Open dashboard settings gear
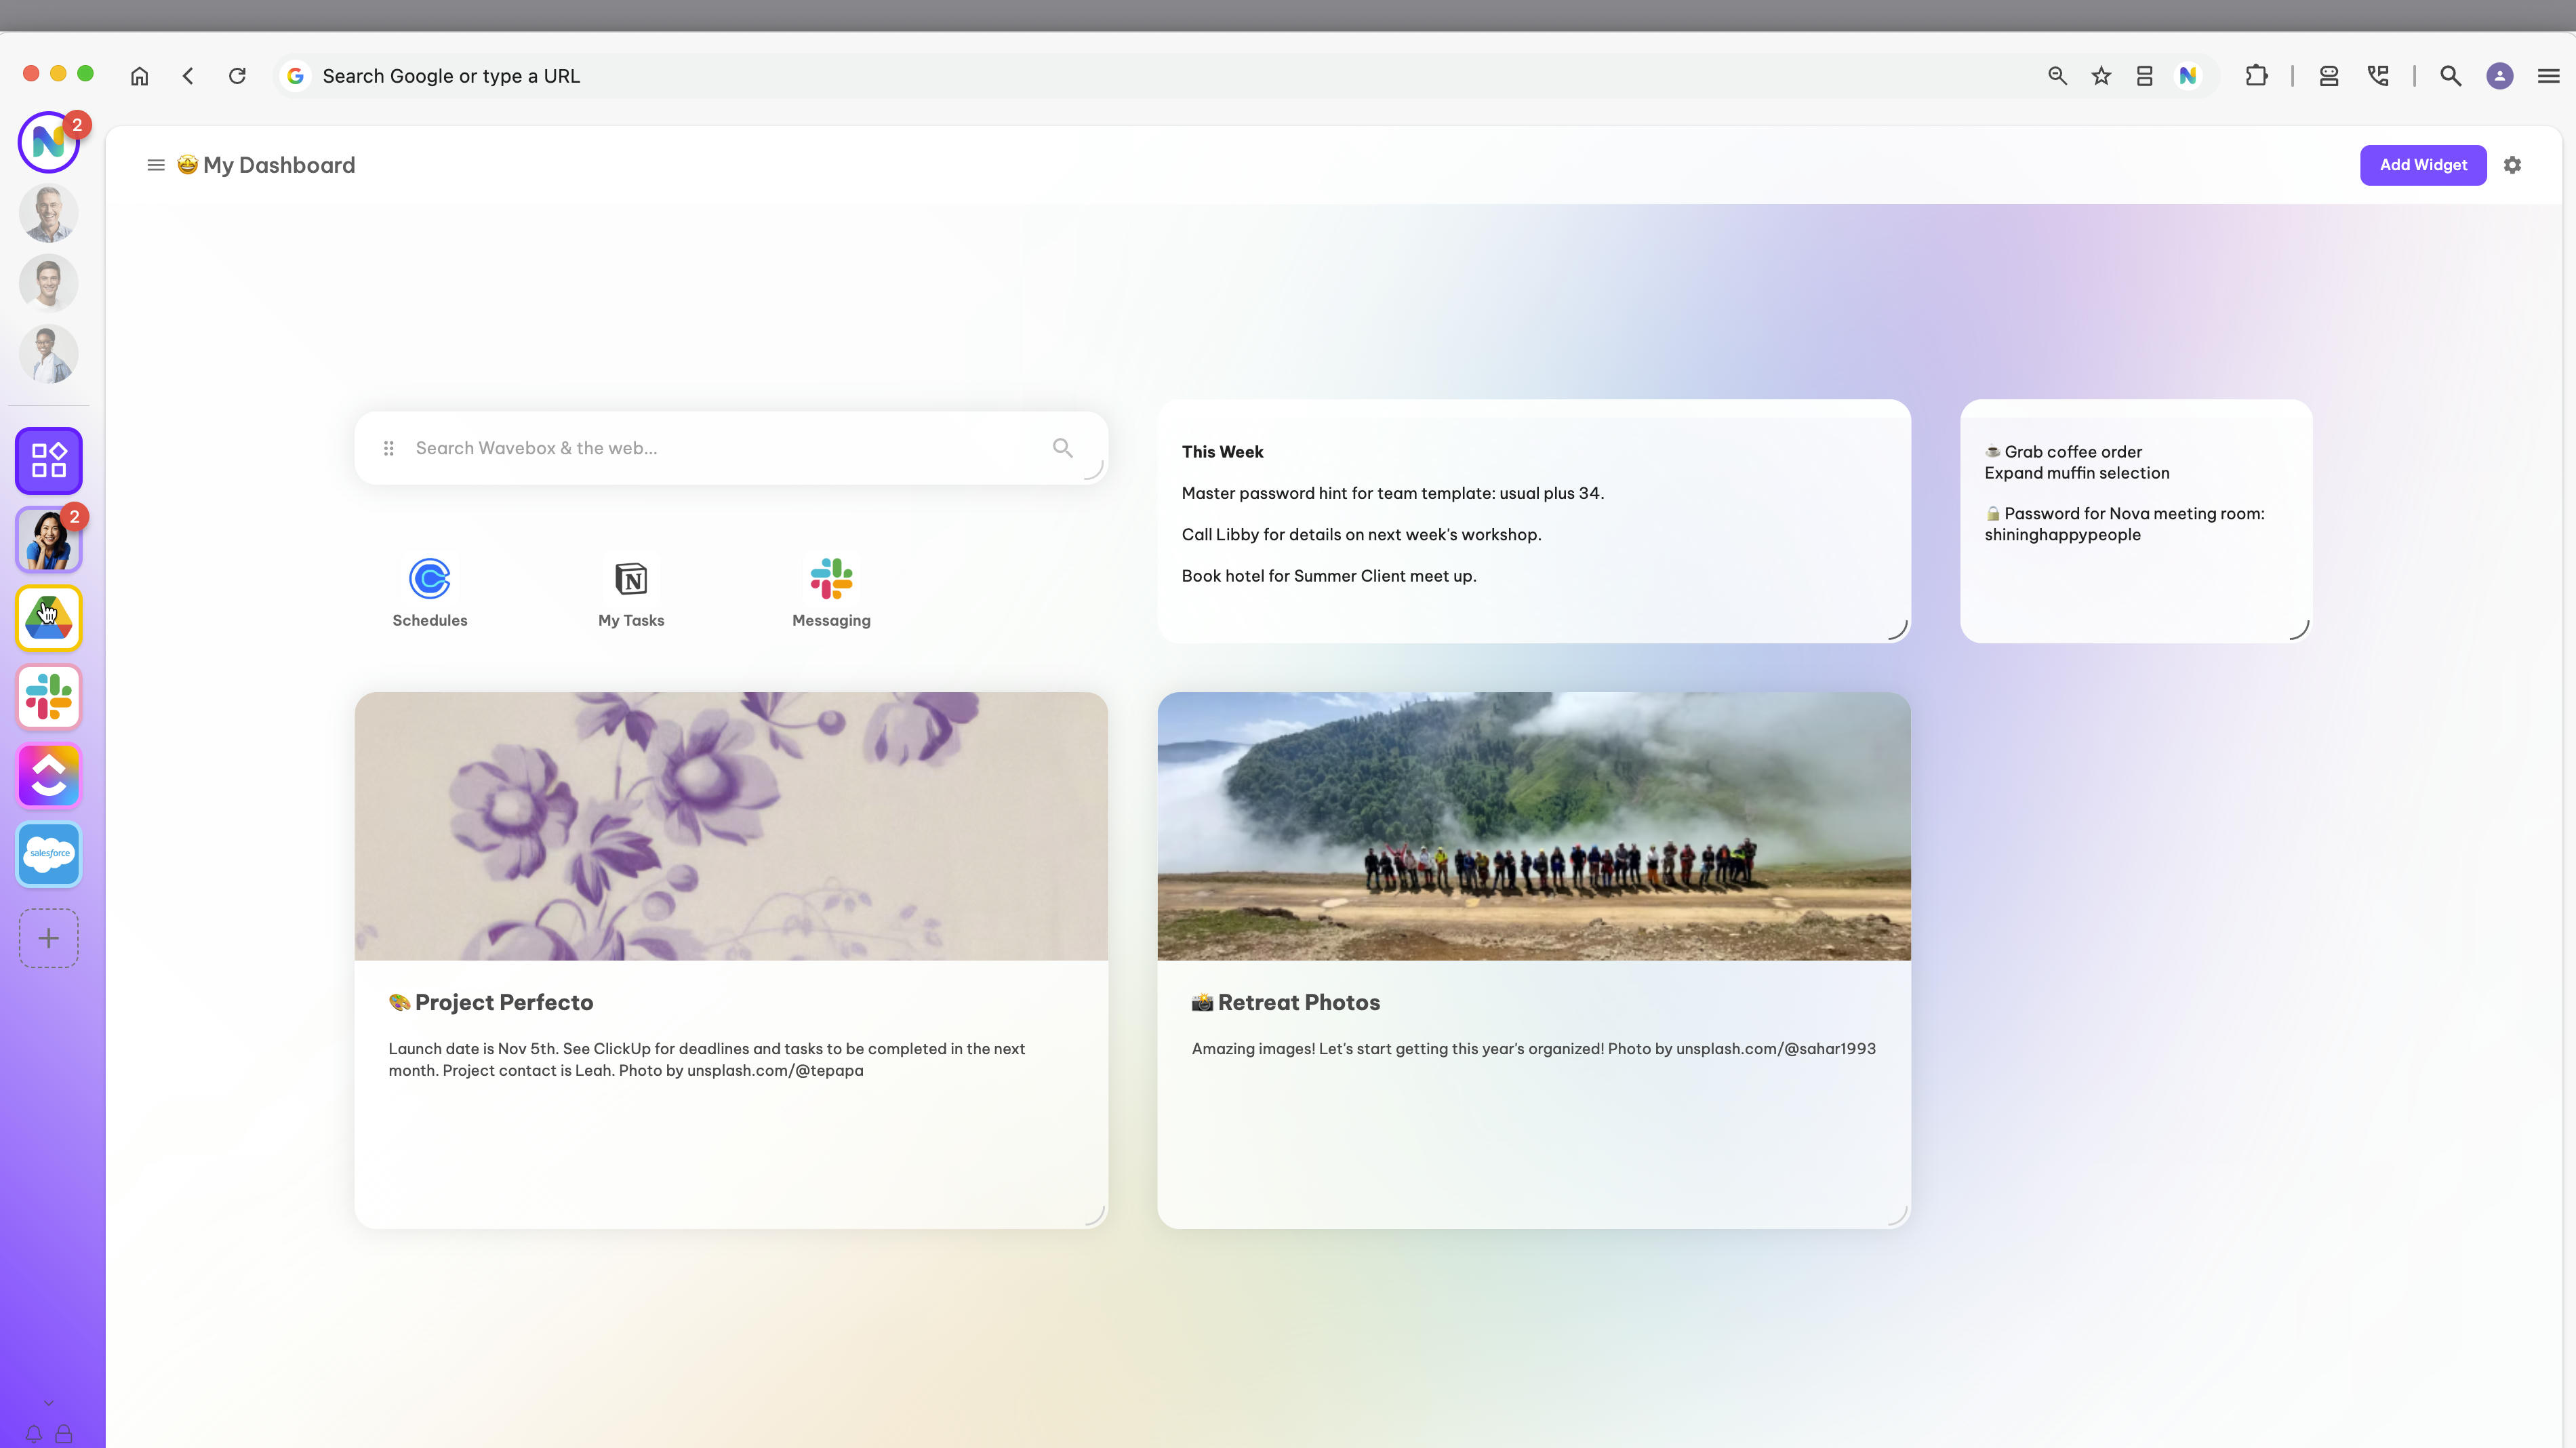The image size is (2576, 1448). pyautogui.click(x=2512, y=165)
